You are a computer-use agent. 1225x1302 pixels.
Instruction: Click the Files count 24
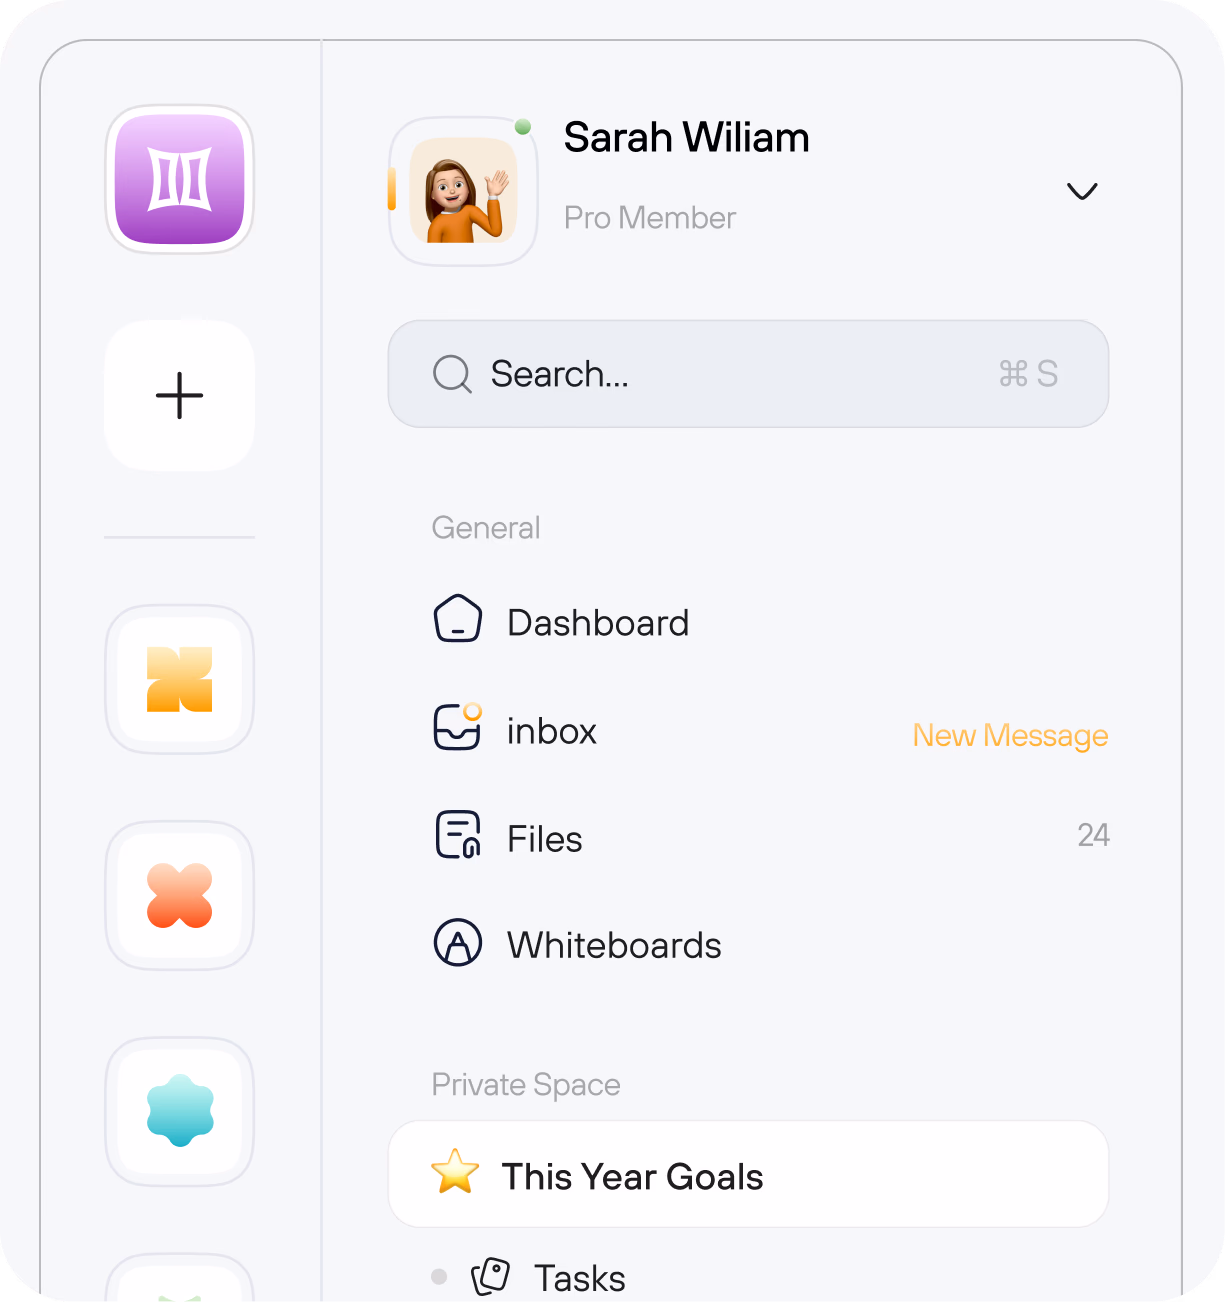coord(1093,835)
